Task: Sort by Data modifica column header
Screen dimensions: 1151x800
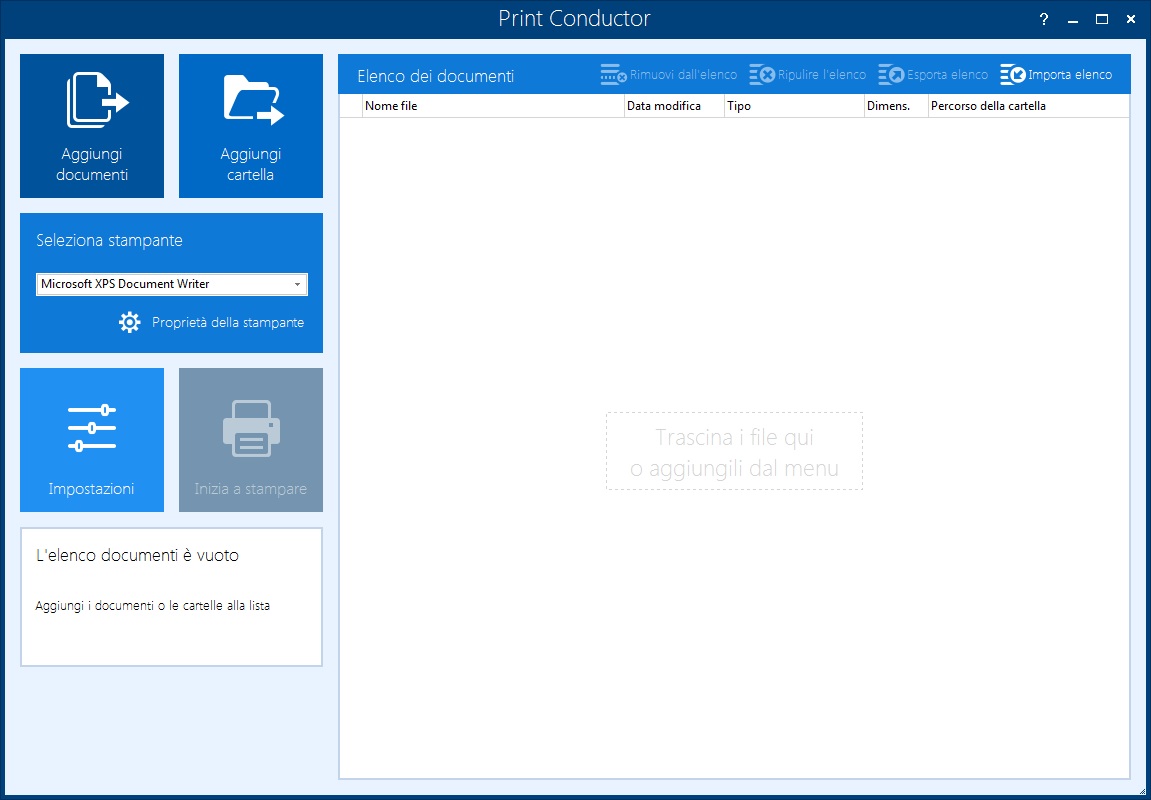Action: pos(674,106)
